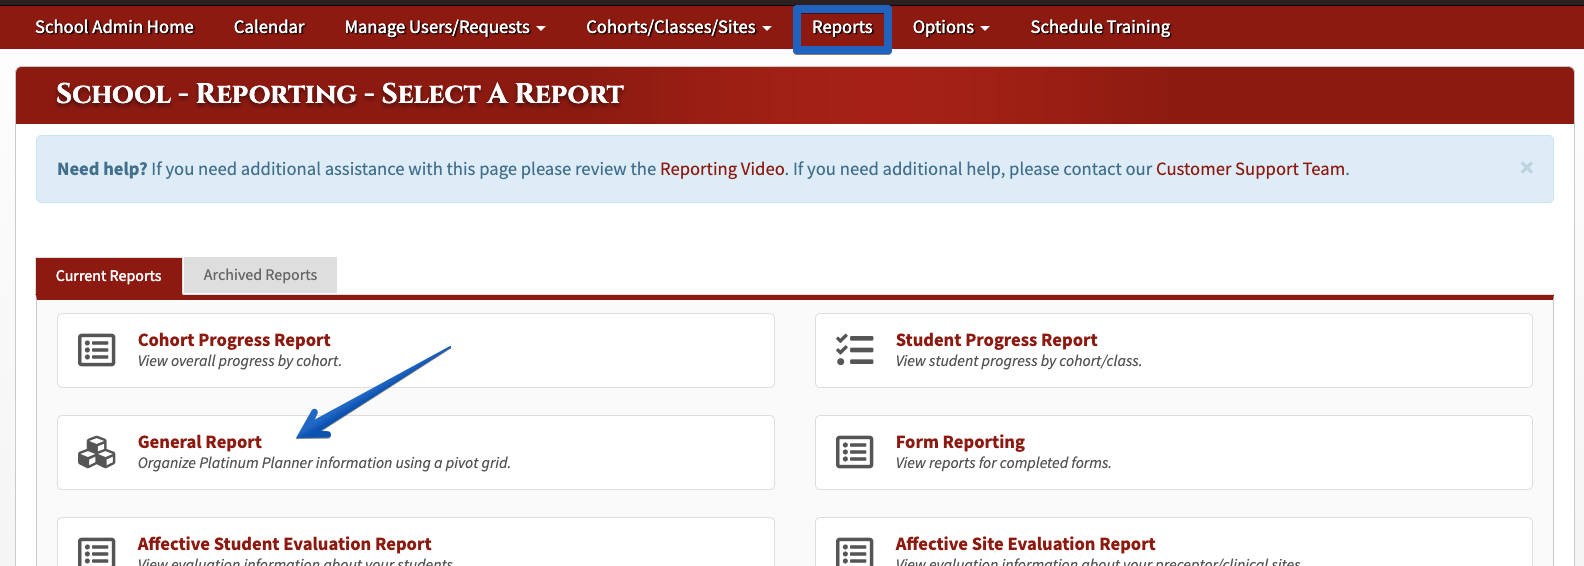This screenshot has height=566, width=1584.
Task: Open the Cohorts/Classes/Sites dropdown menu
Action: pos(679,27)
